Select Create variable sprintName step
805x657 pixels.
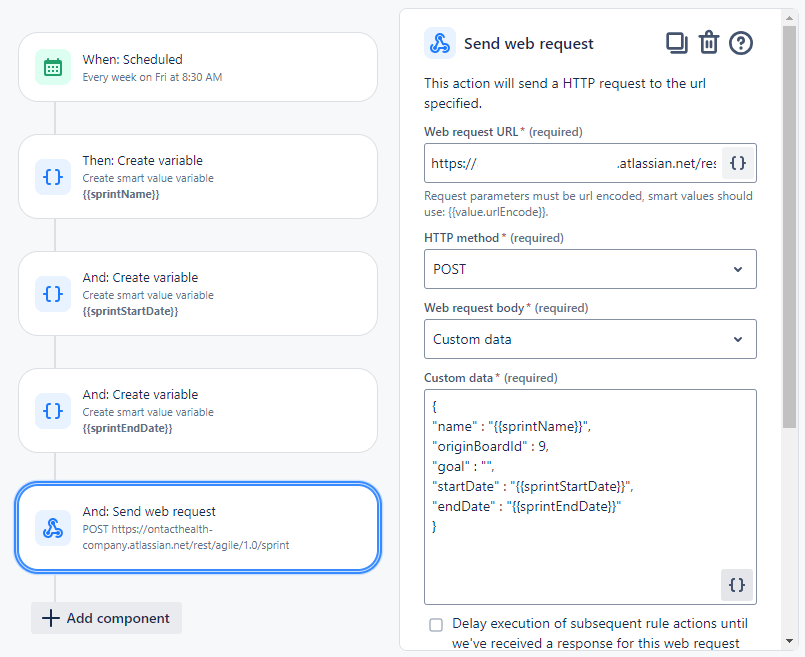point(198,177)
